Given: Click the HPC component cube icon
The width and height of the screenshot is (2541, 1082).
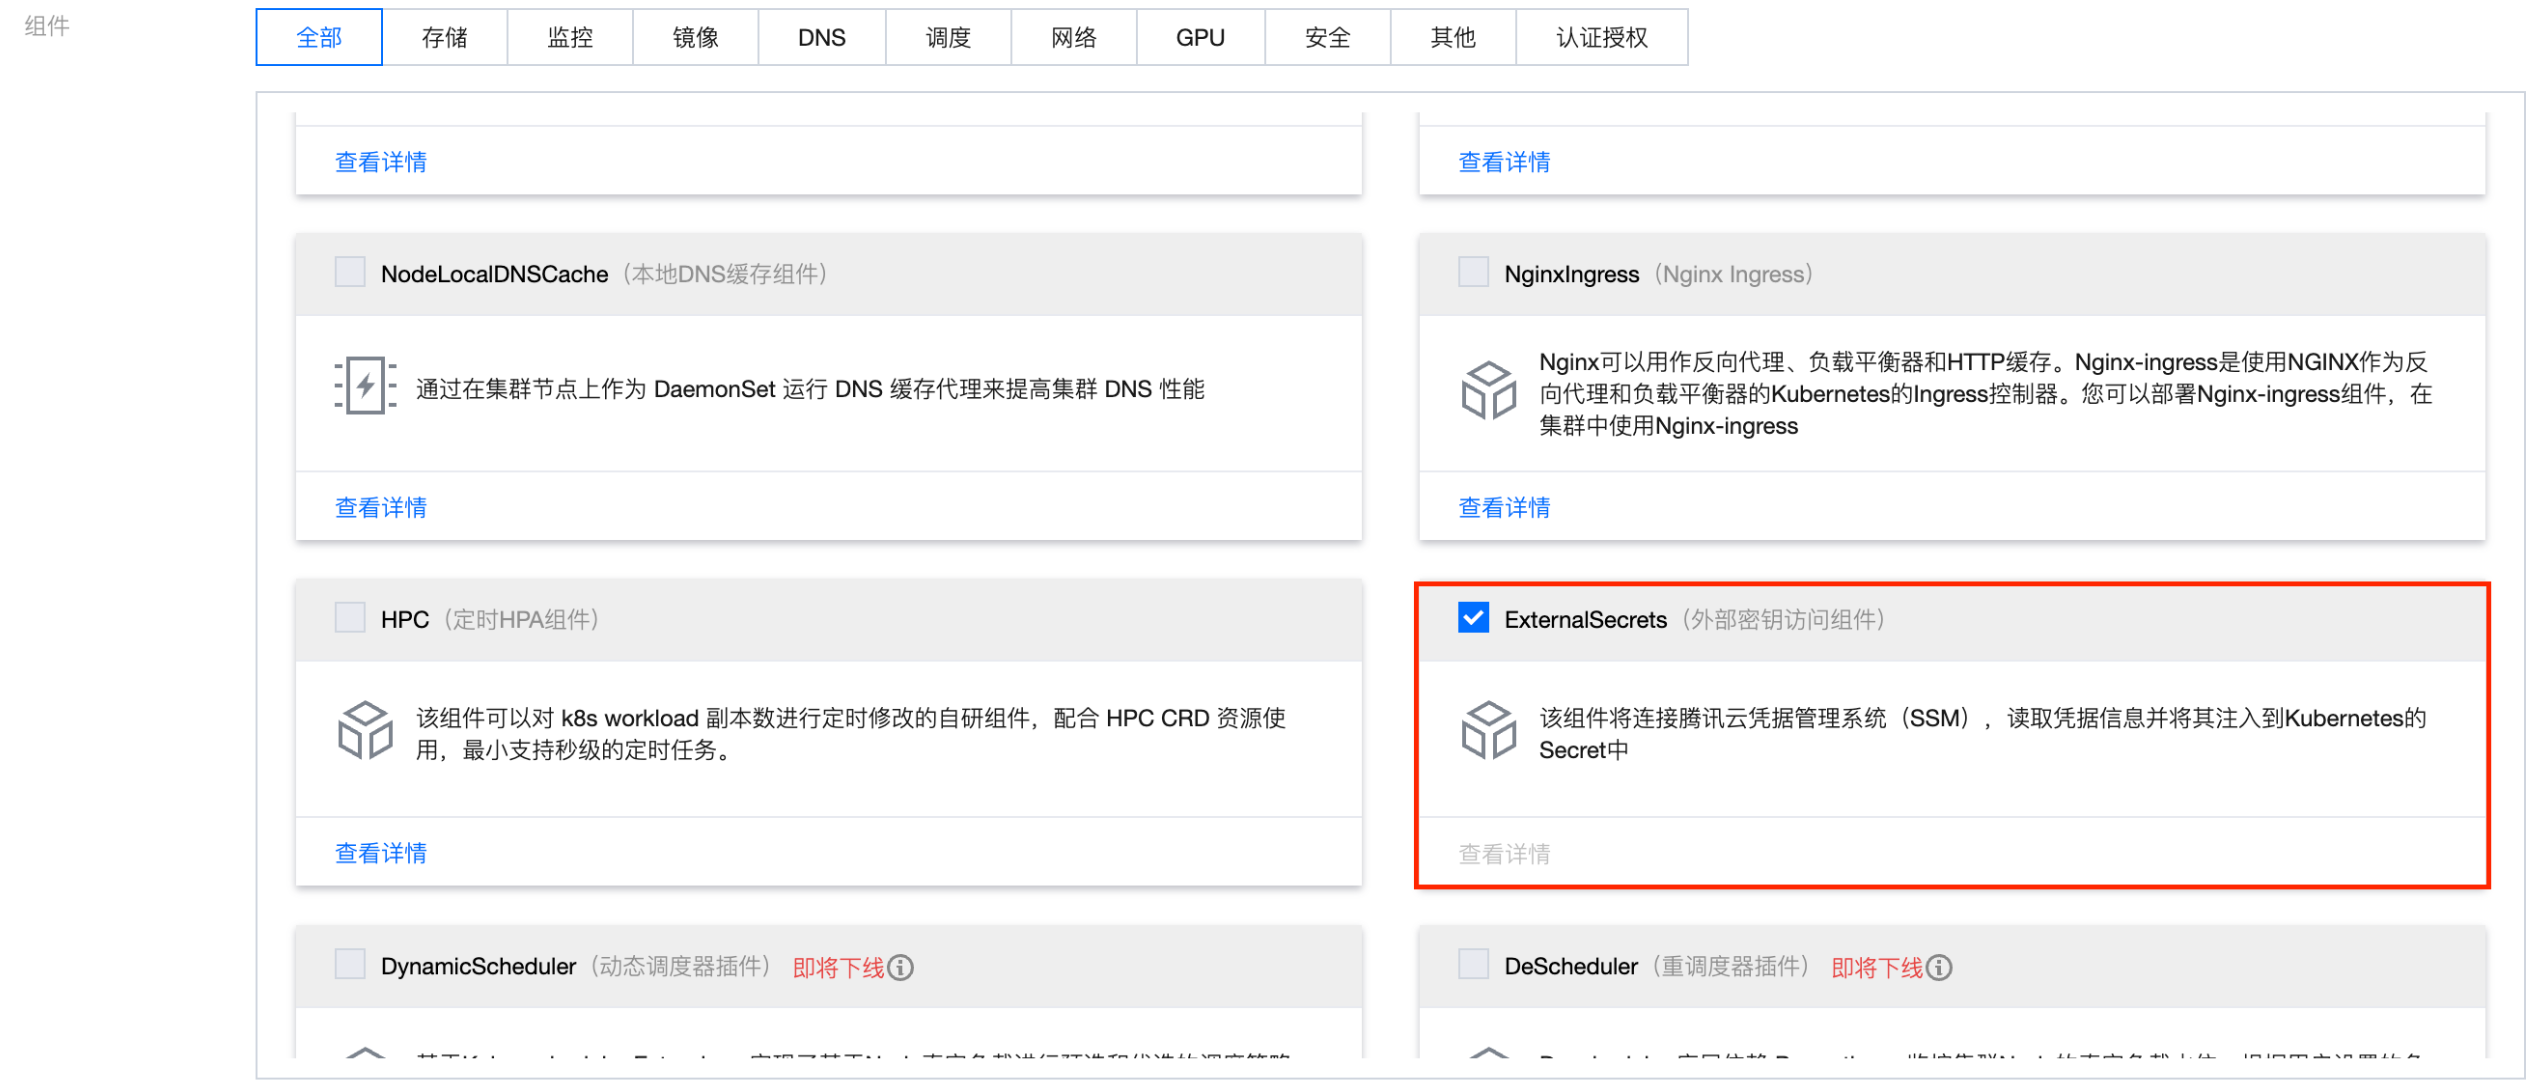Looking at the screenshot, I should point(365,731).
